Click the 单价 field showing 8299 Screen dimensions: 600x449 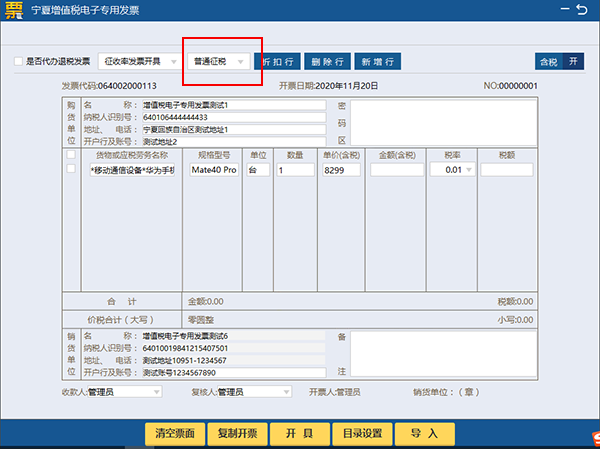[x=341, y=170]
